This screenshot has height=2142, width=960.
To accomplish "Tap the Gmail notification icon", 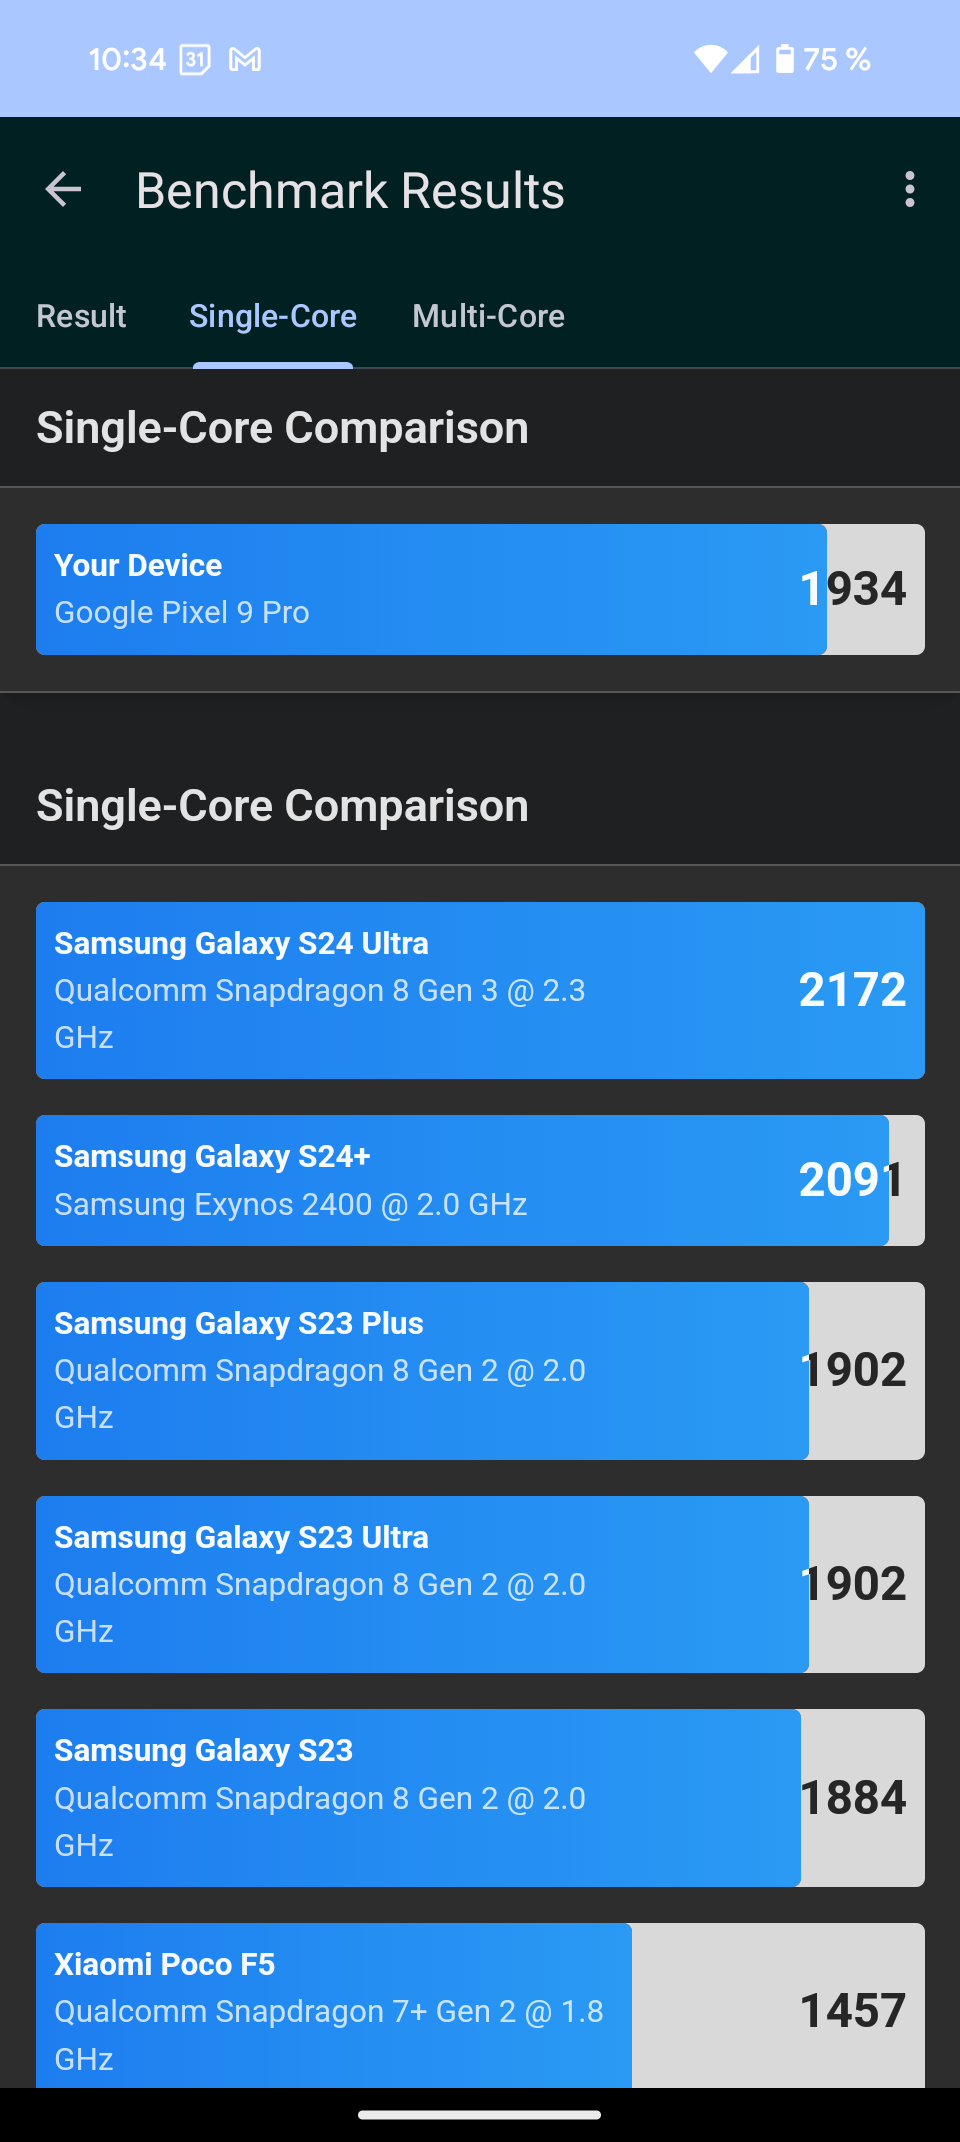I will pyautogui.click(x=245, y=60).
